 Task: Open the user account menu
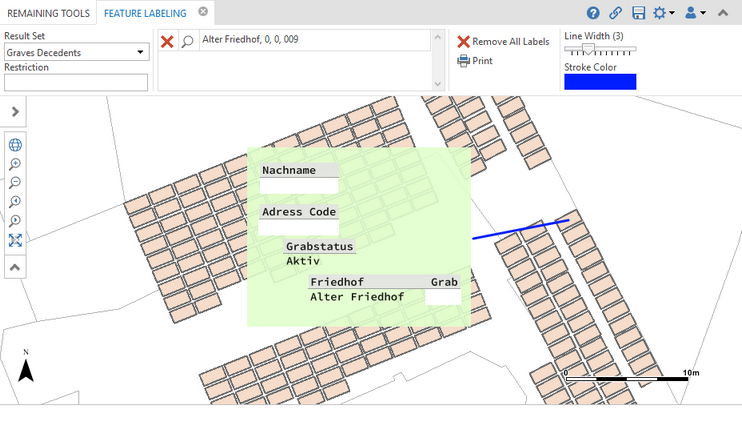[x=695, y=13]
